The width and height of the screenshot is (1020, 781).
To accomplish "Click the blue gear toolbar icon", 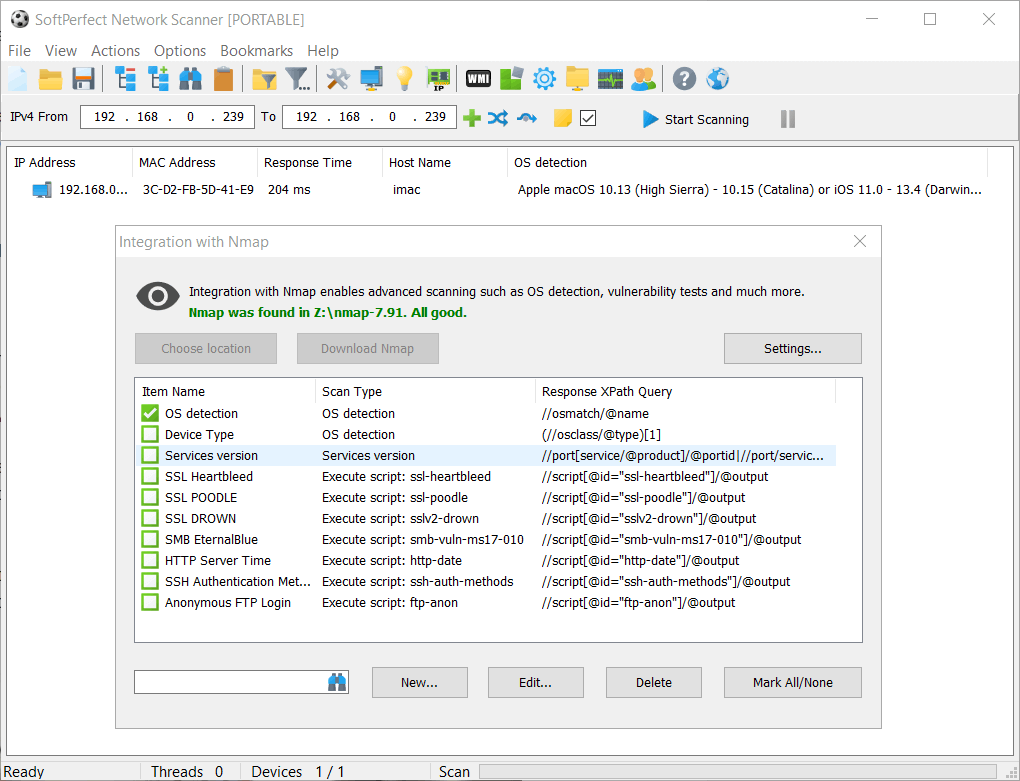I will tap(544, 79).
